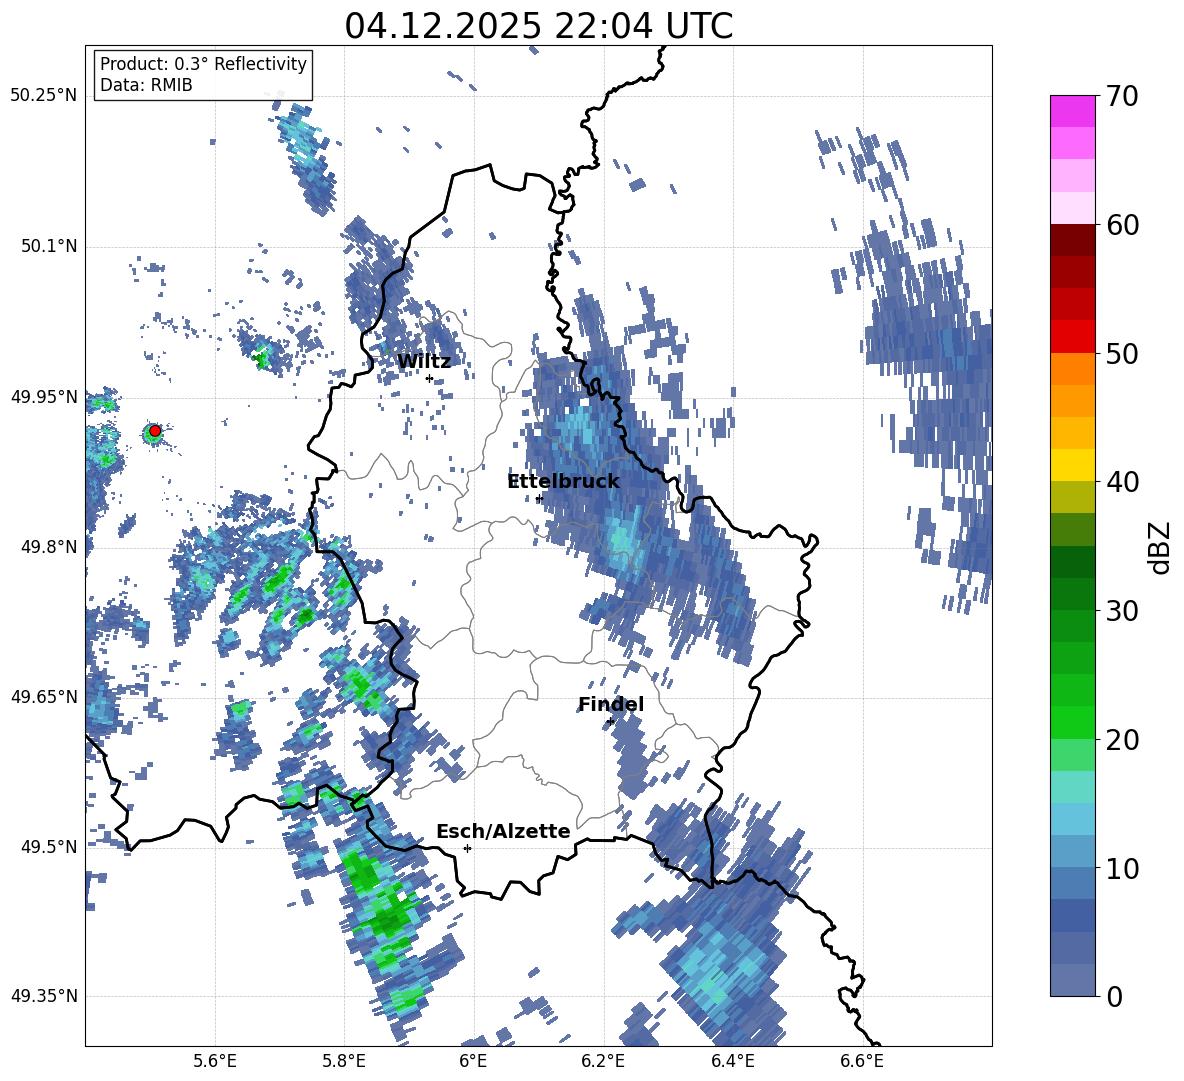The height and width of the screenshot is (1081, 1184).
Task: Click the cross marker under Findel
Action: [x=611, y=722]
